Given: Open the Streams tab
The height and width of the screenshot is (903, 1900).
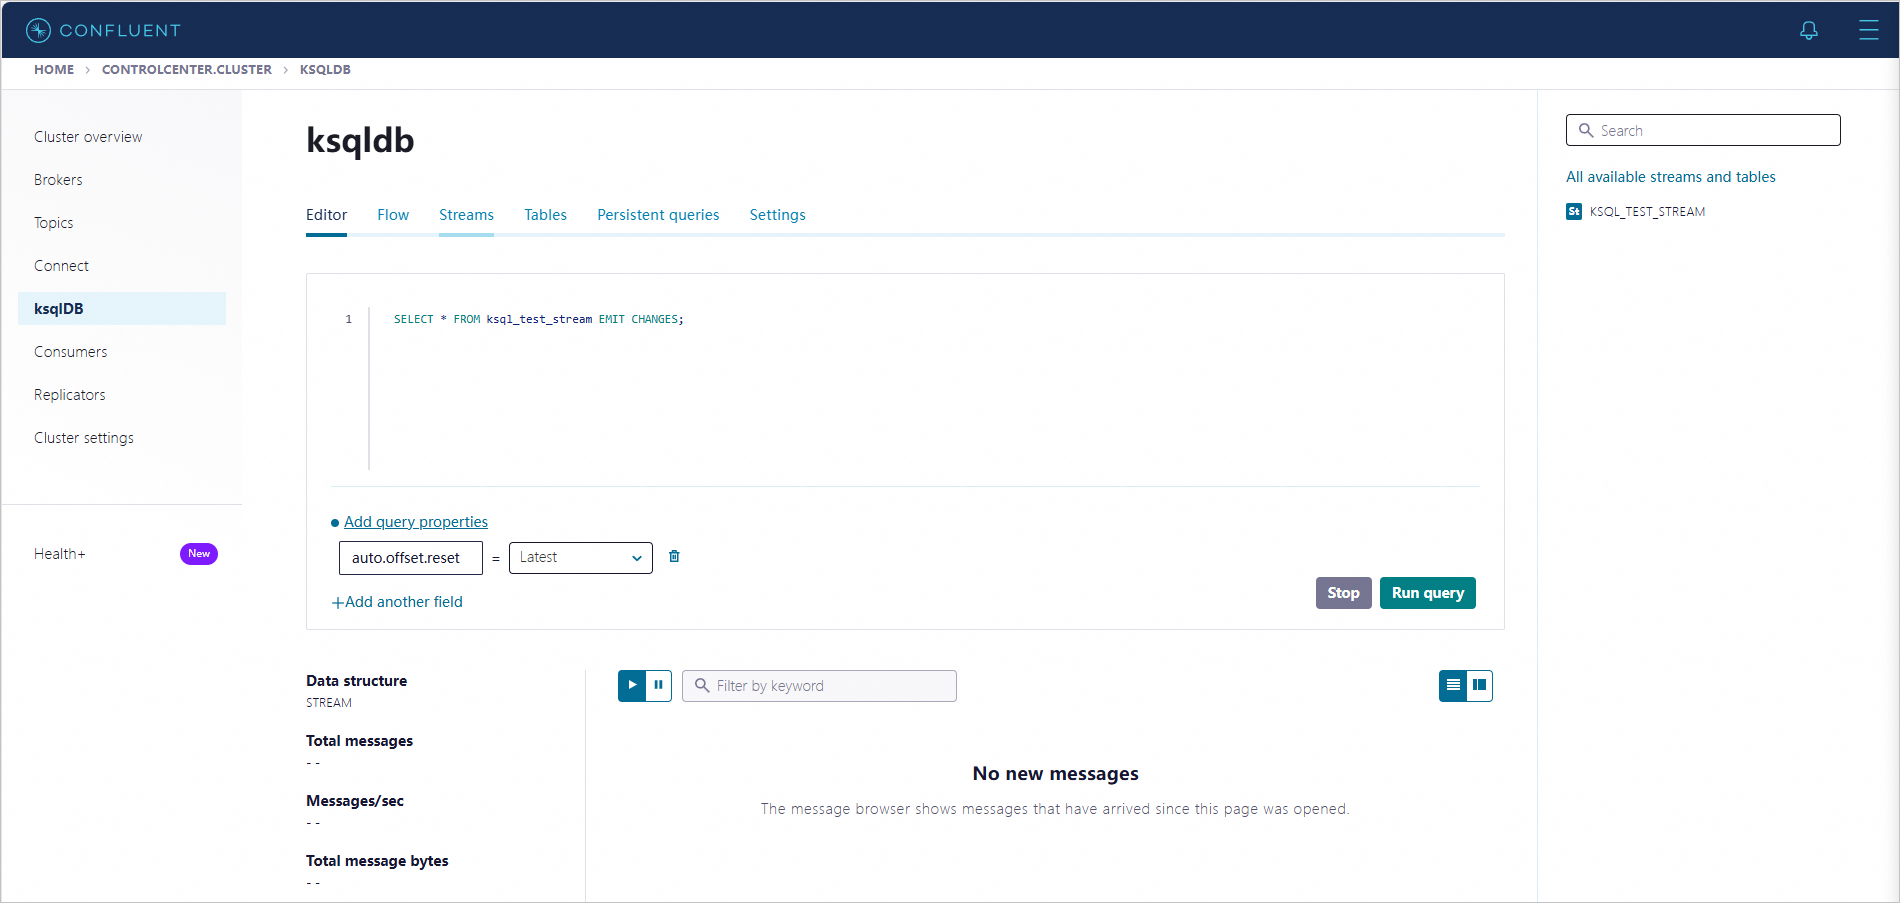Looking at the screenshot, I should [466, 215].
